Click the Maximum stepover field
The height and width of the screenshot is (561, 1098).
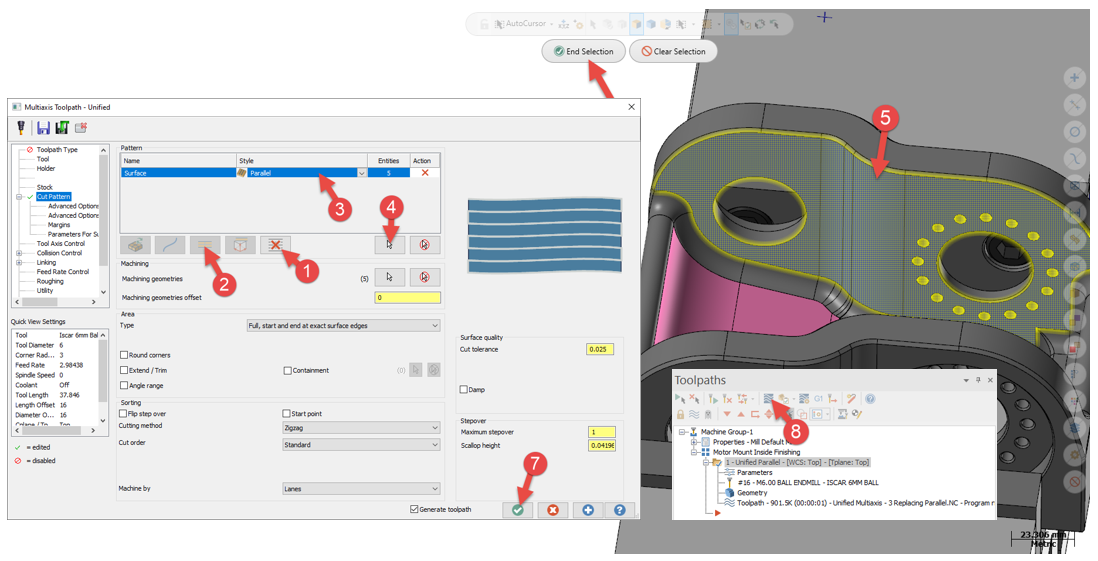(x=602, y=432)
